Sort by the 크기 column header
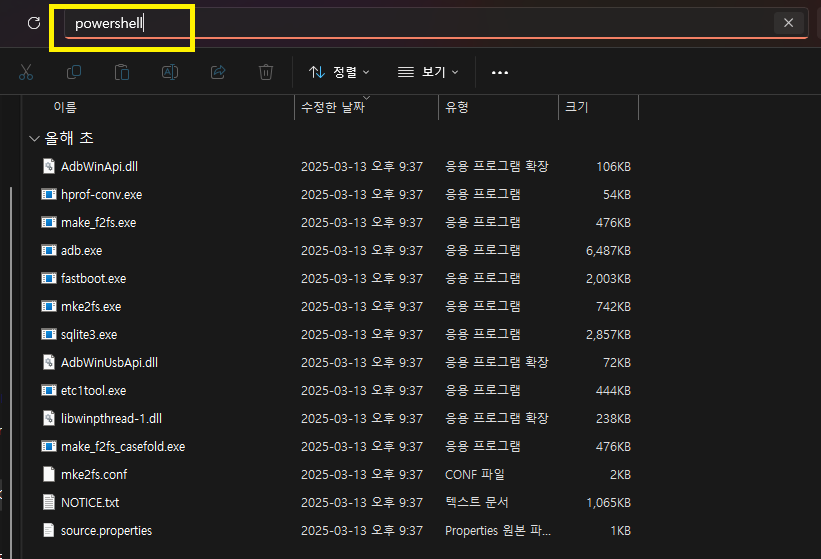The height and width of the screenshot is (559, 821). coord(577,107)
